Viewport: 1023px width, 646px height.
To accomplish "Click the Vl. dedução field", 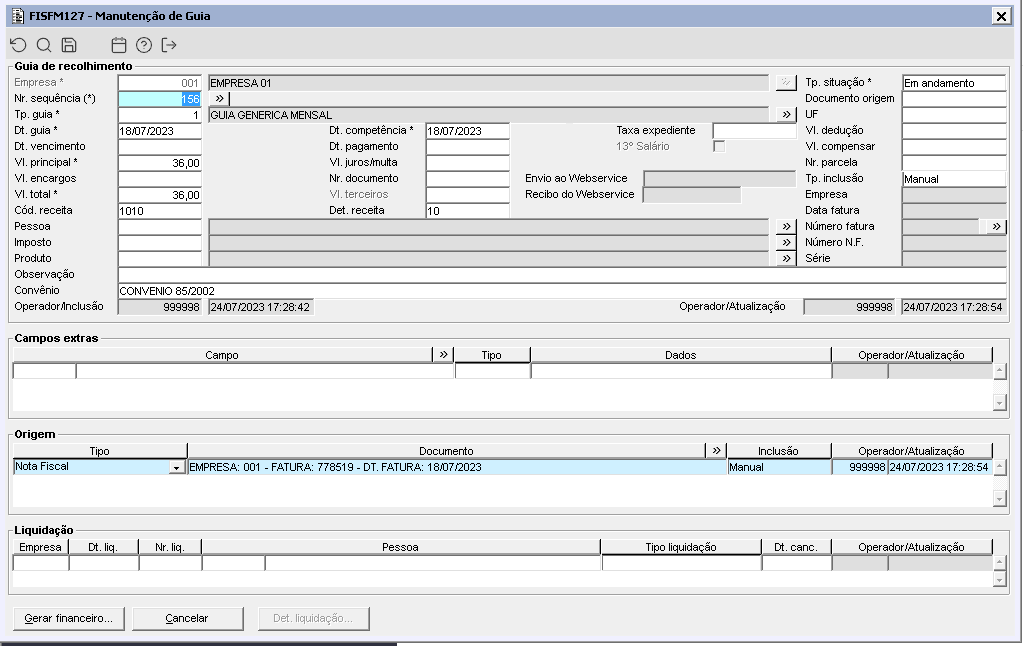I will click(954, 131).
